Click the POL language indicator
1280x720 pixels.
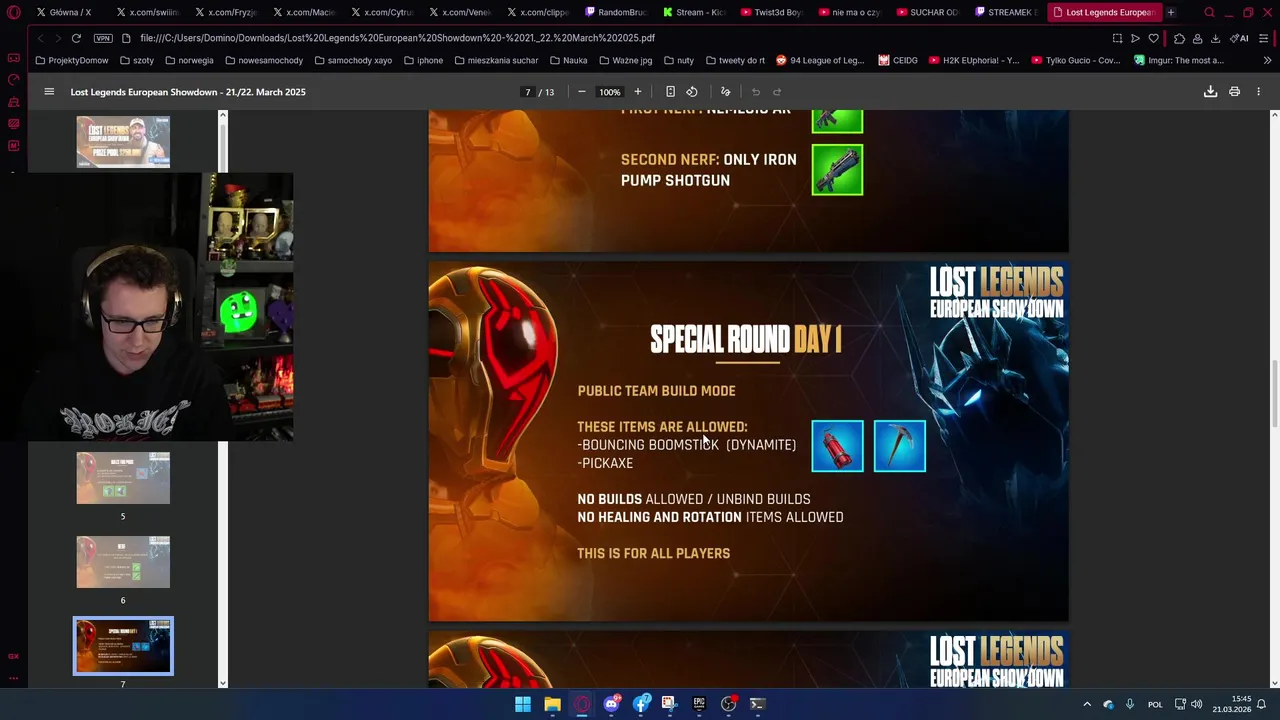point(1155,704)
